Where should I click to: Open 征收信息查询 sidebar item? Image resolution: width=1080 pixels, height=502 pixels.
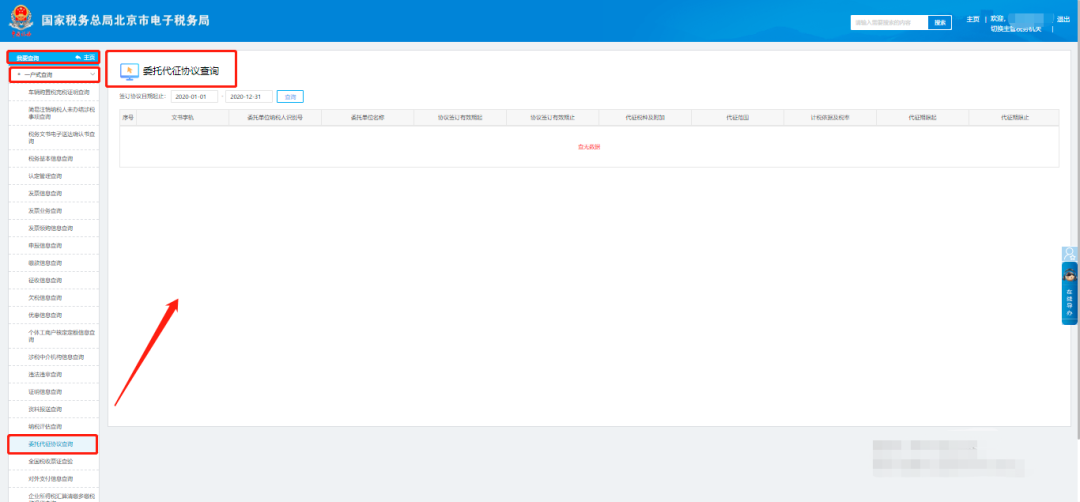(x=45, y=280)
